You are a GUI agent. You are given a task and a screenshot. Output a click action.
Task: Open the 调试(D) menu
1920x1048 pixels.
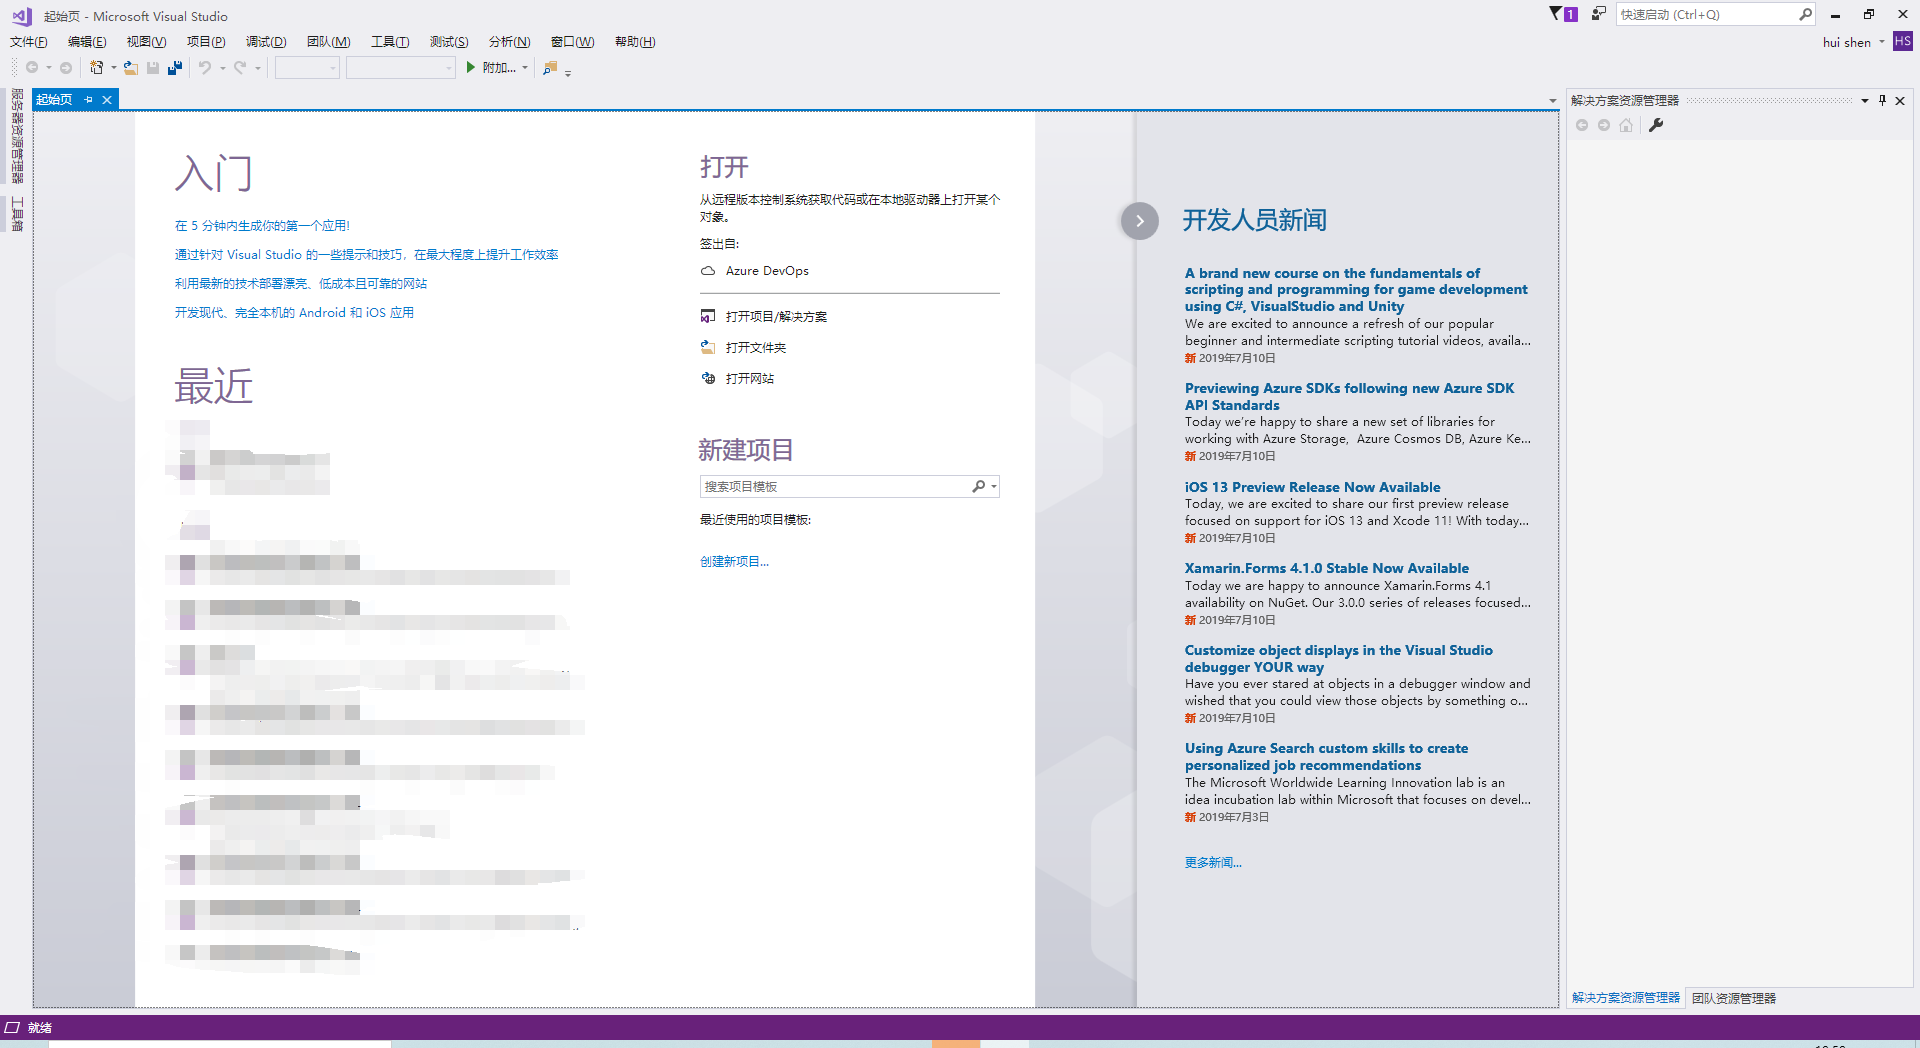266,41
